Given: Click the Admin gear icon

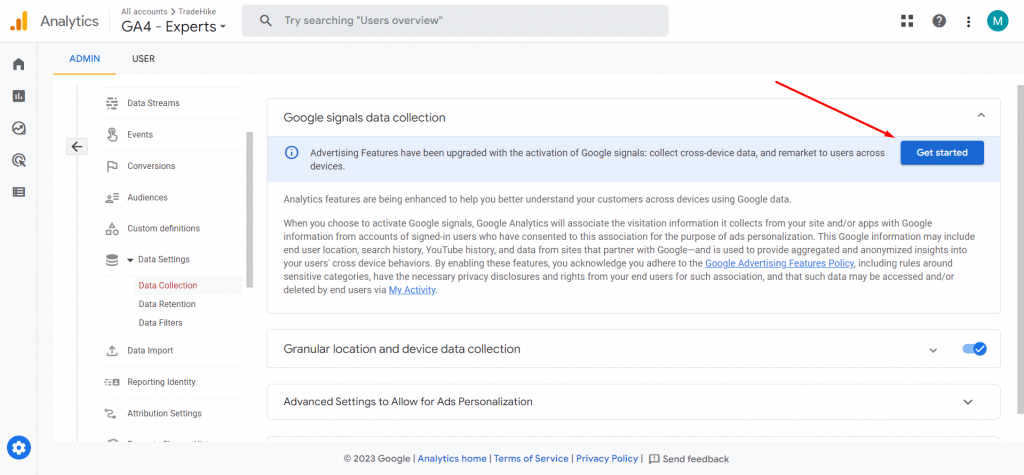Looking at the screenshot, I should coord(18,448).
